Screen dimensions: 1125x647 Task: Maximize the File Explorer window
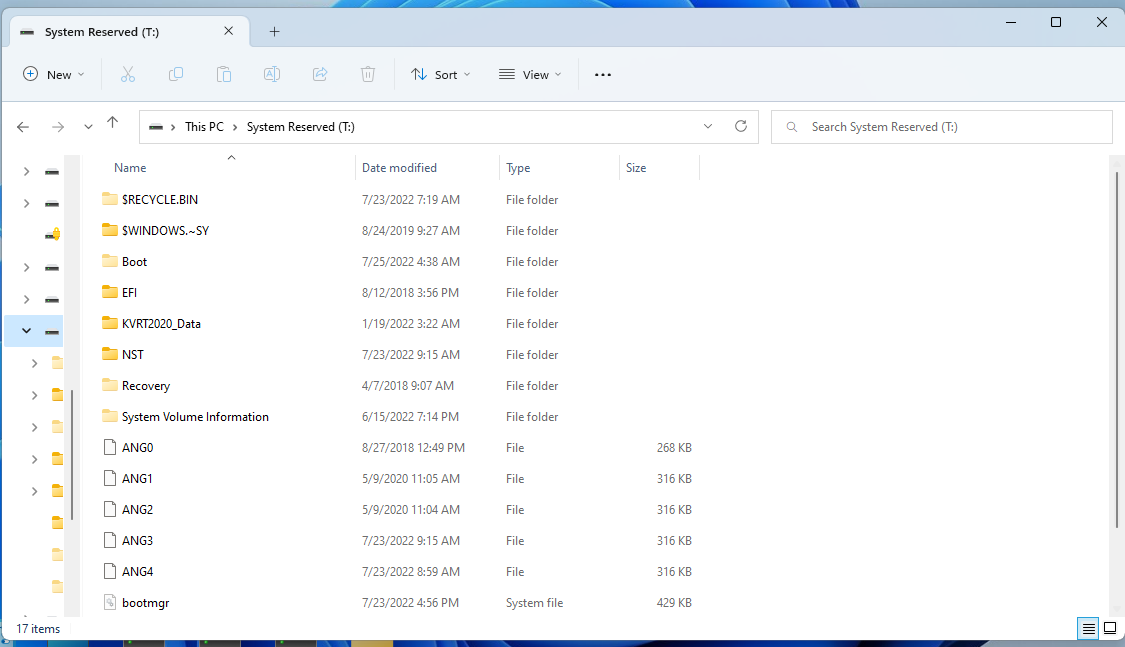tap(1055, 22)
